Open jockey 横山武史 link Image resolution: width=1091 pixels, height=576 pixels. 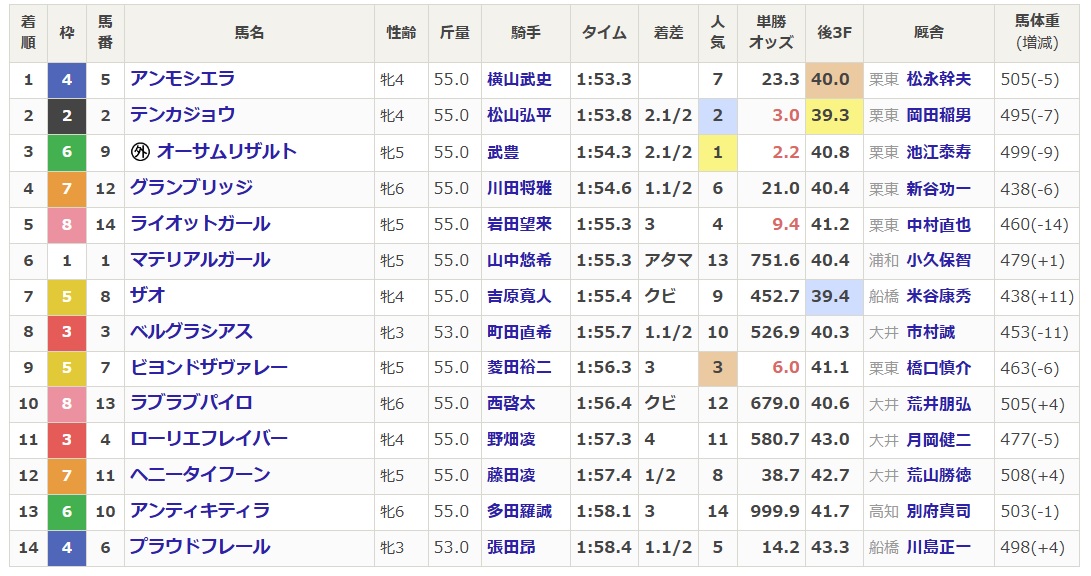click(519, 79)
